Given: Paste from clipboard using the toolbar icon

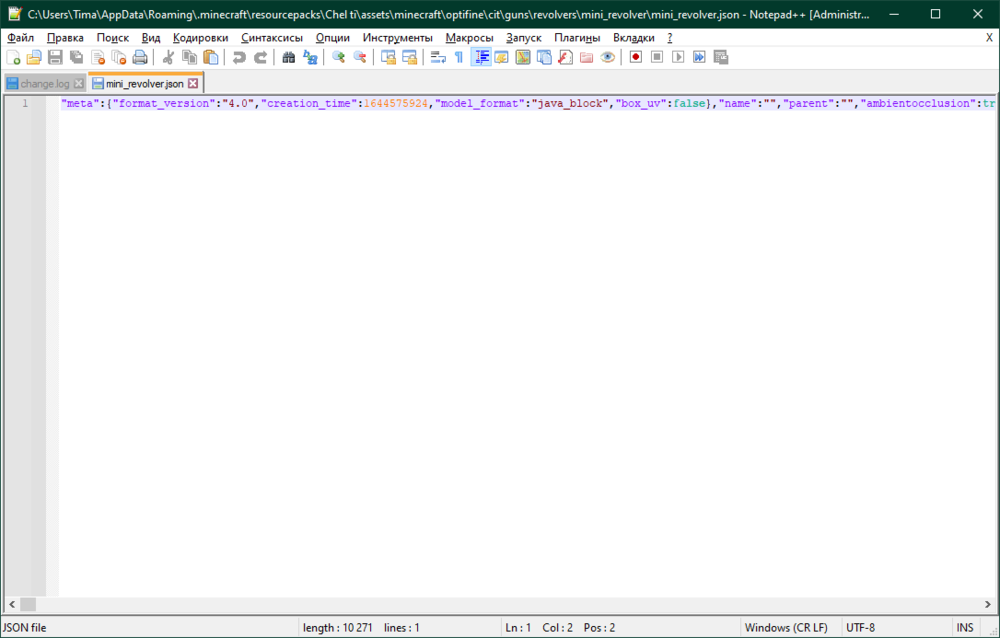Looking at the screenshot, I should 210,57.
